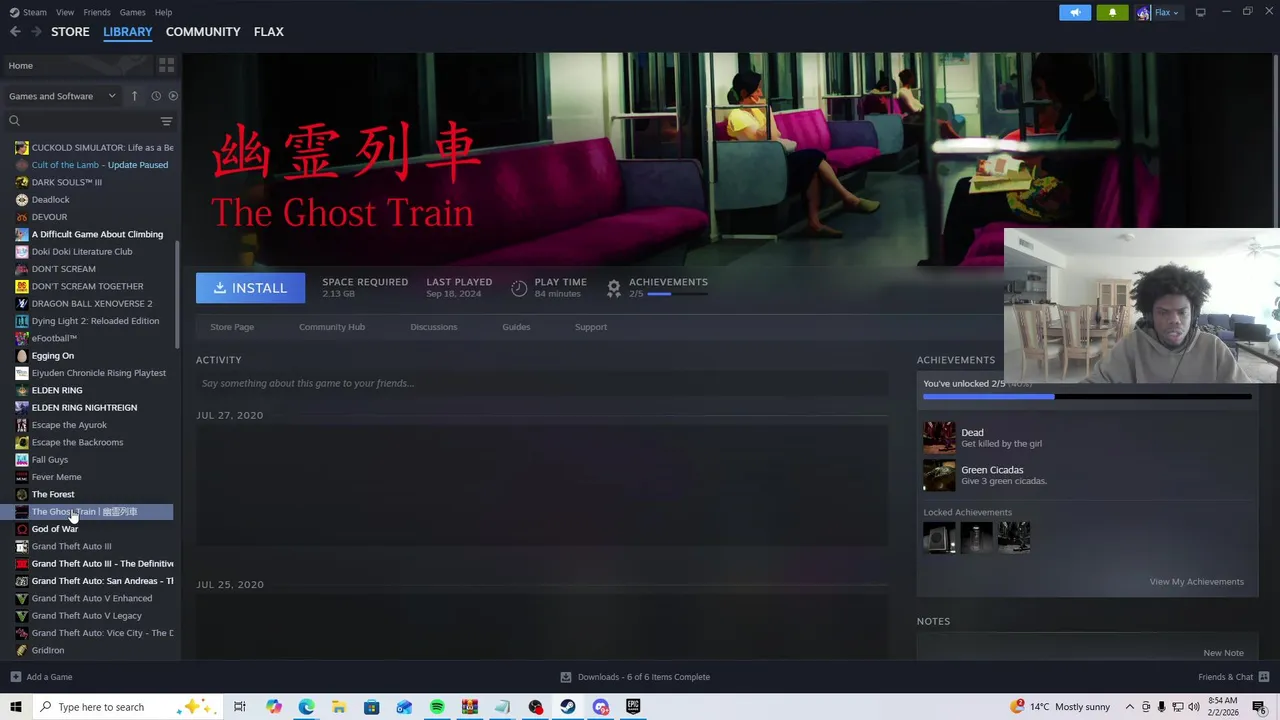This screenshot has width=1280, height=720.
Task: Open Friends & Chat
Action: click(1233, 677)
